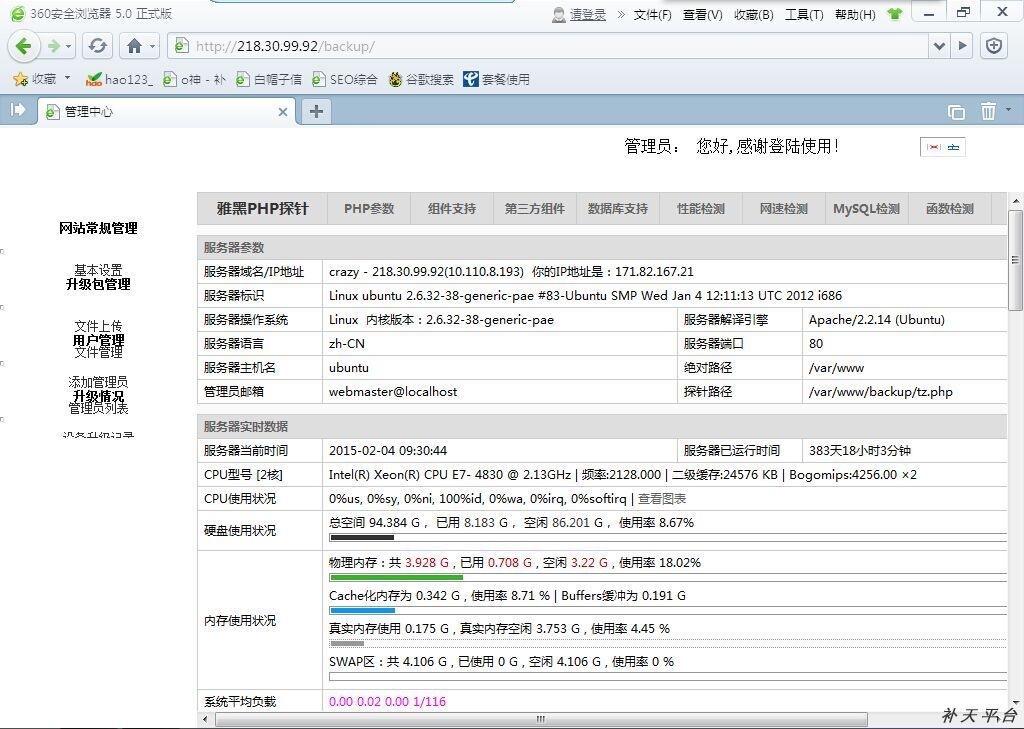The image size is (1024, 729).
Task: Go to the home page icon
Action: (x=135, y=46)
